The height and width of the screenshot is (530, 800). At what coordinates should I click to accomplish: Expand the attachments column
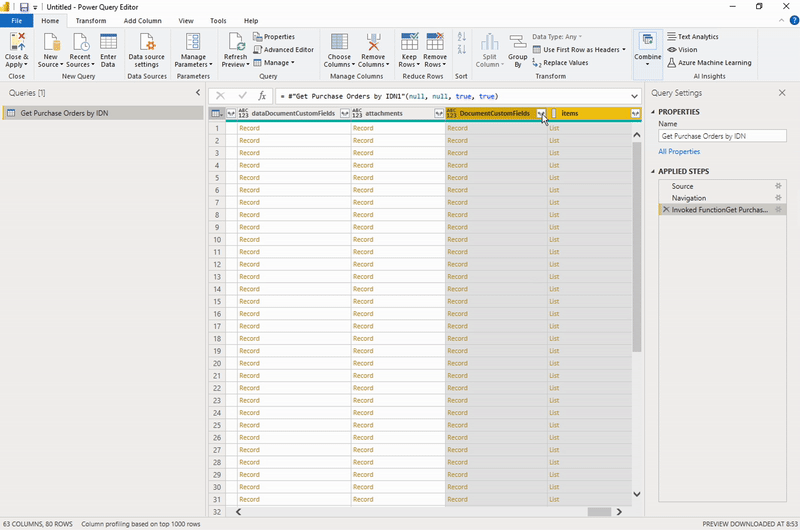[x=439, y=113]
